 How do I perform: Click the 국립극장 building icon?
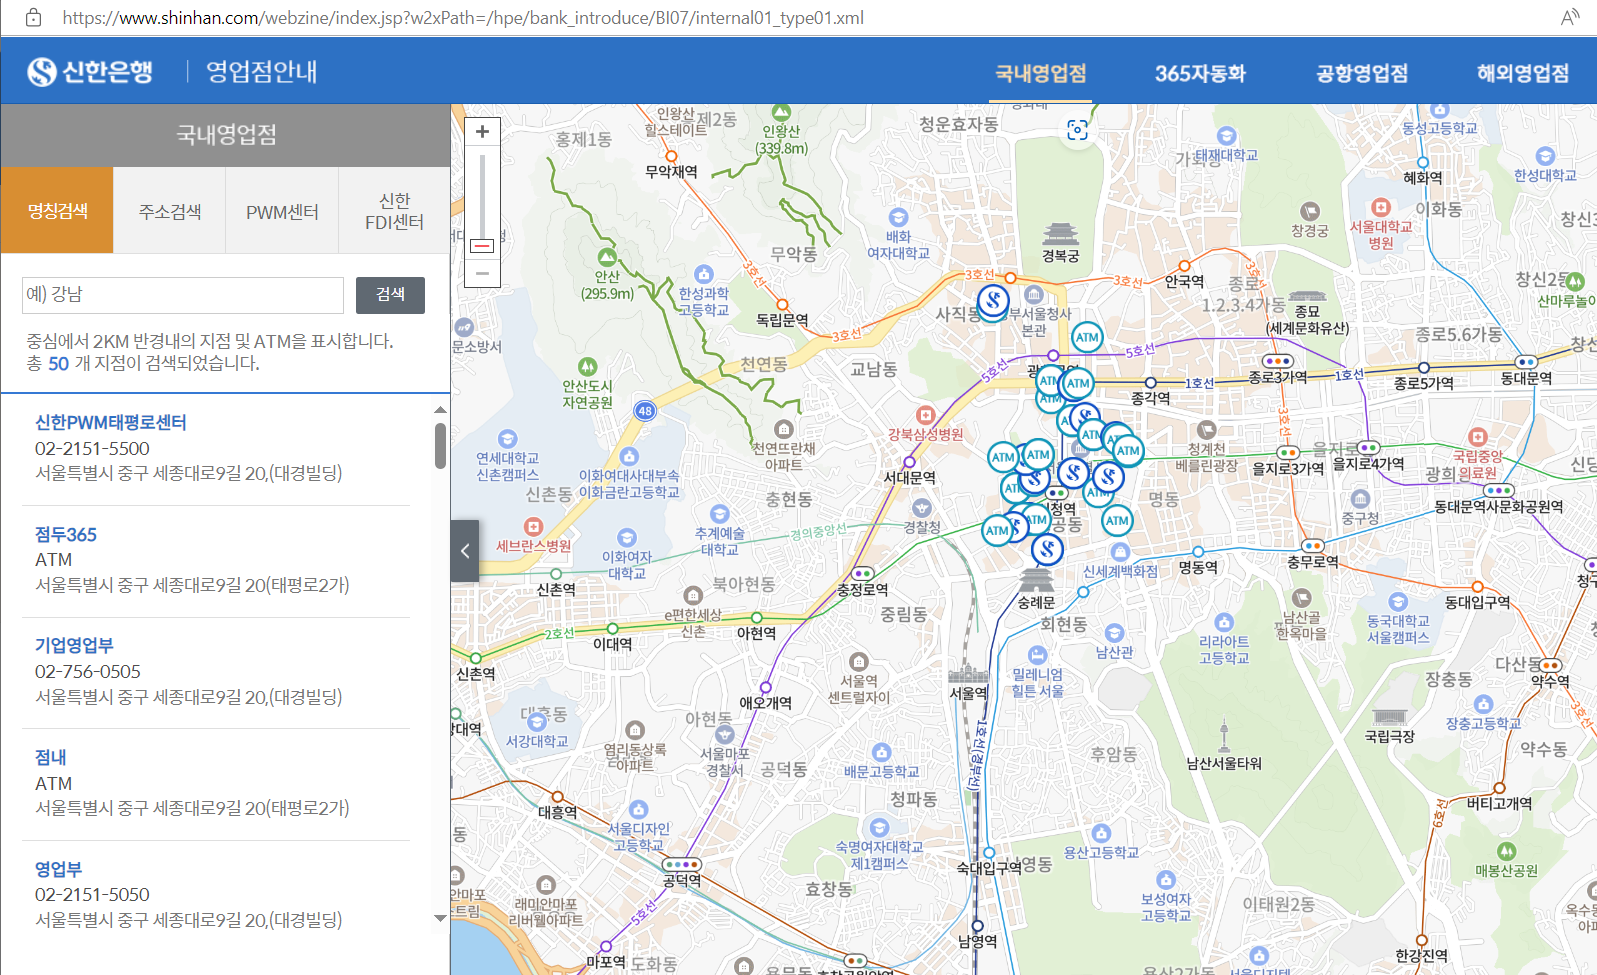coord(1389,717)
